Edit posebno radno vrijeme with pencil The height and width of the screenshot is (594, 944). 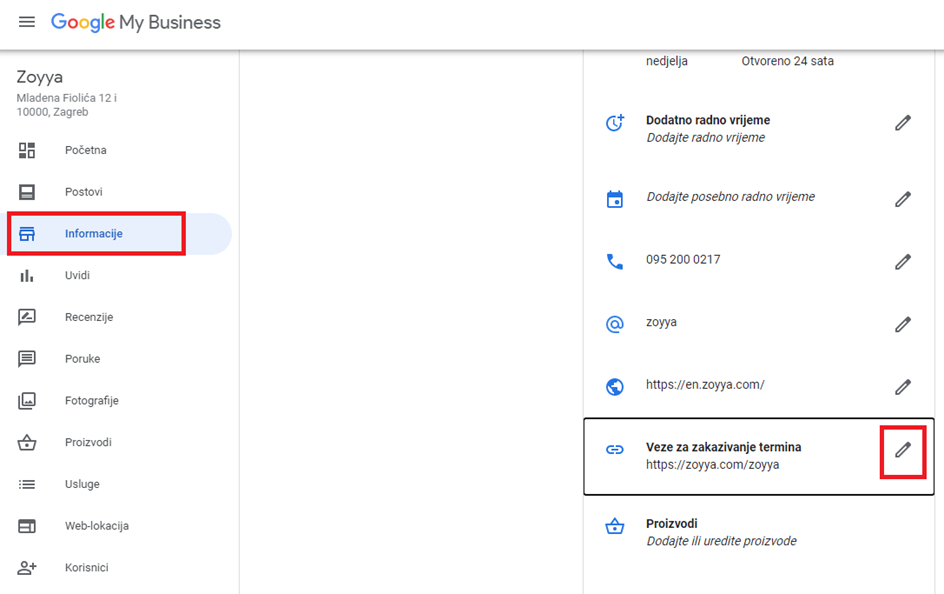click(x=902, y=199)
